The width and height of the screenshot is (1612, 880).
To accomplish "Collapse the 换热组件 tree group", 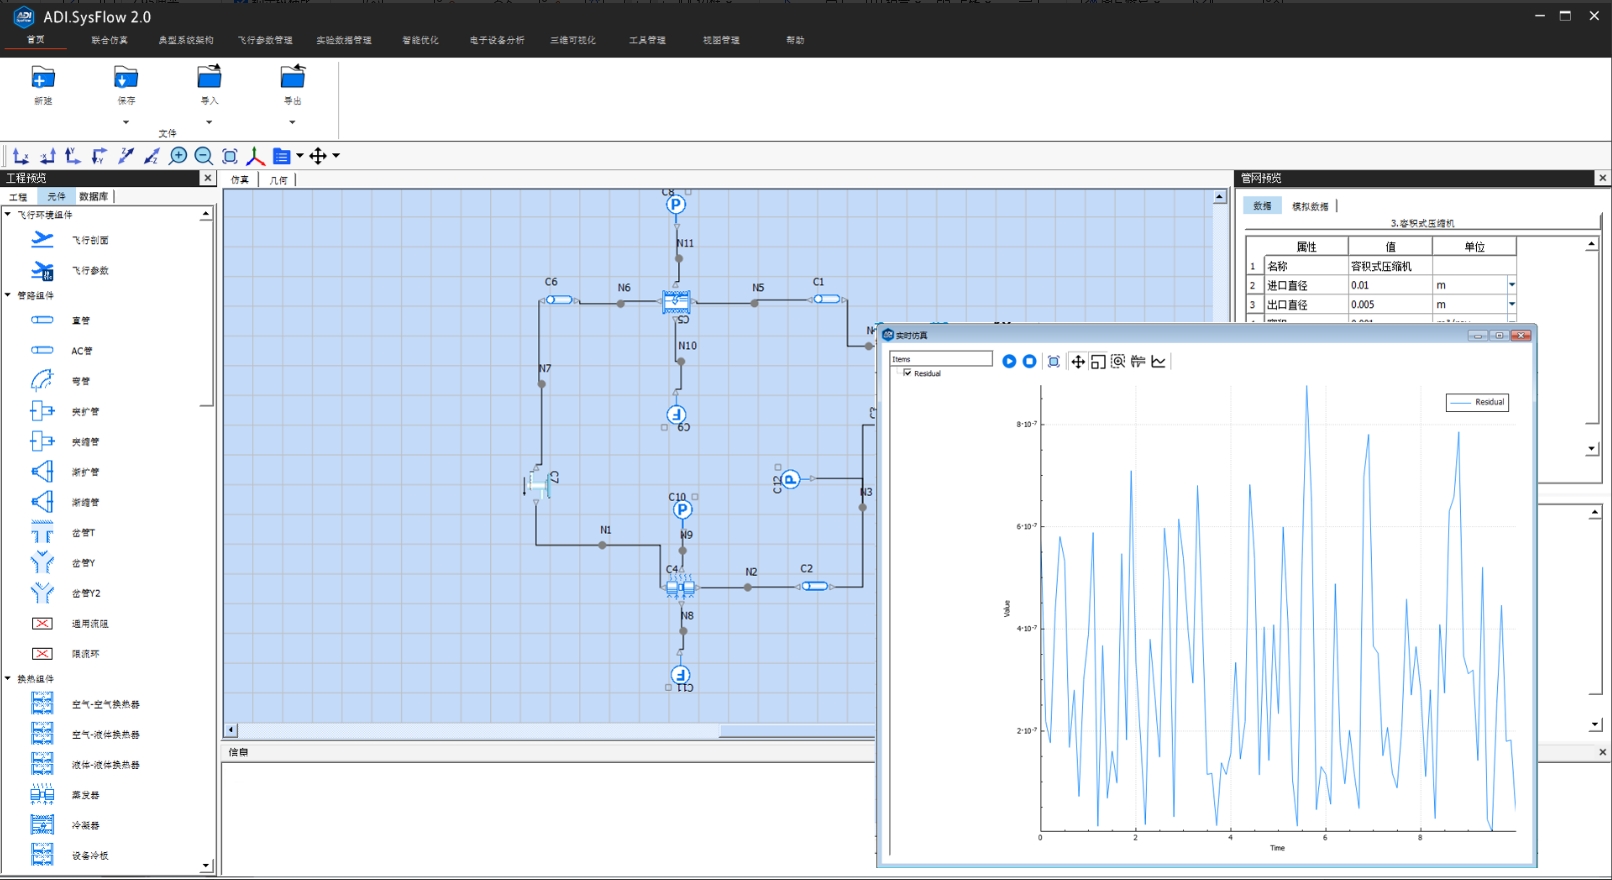I will point(8,678).
